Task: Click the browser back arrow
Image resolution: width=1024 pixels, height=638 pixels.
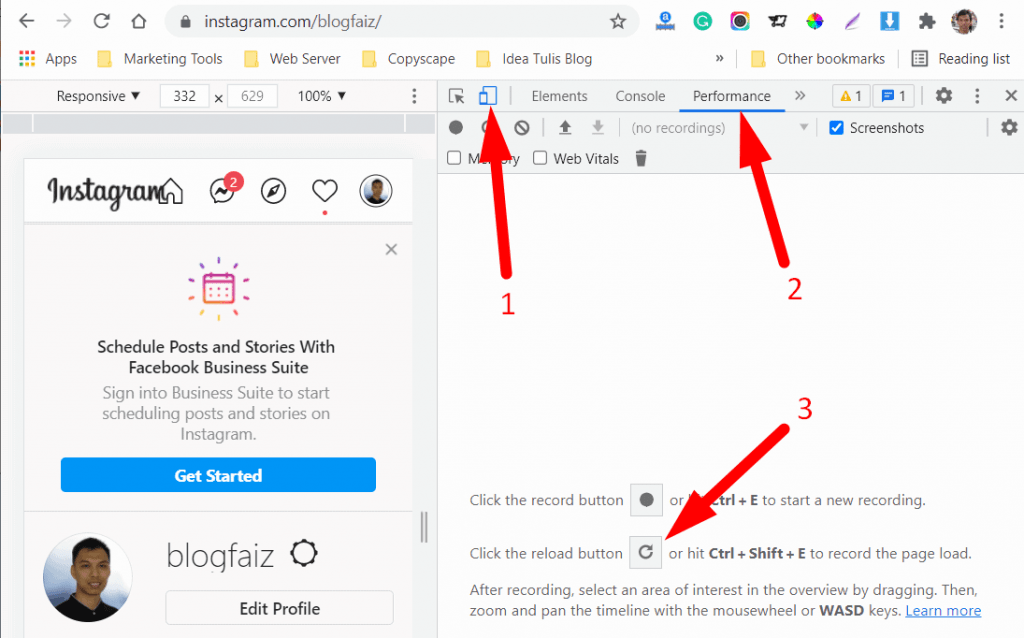Action: 27,21
